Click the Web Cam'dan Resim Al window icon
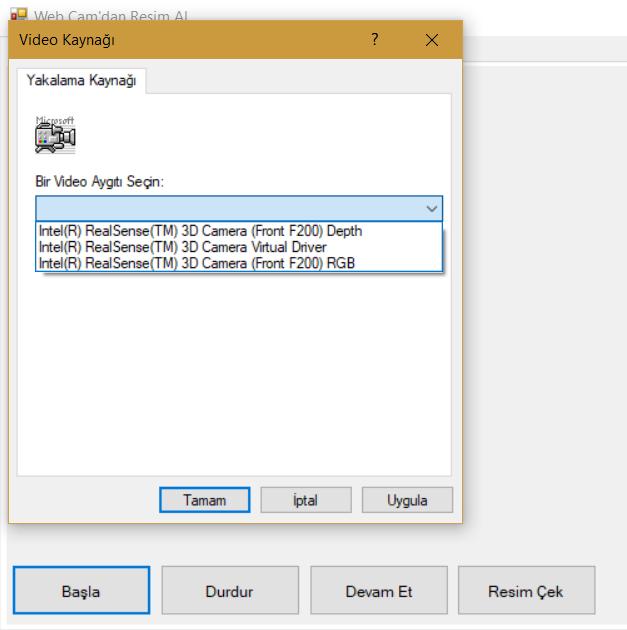 [18, 14]
